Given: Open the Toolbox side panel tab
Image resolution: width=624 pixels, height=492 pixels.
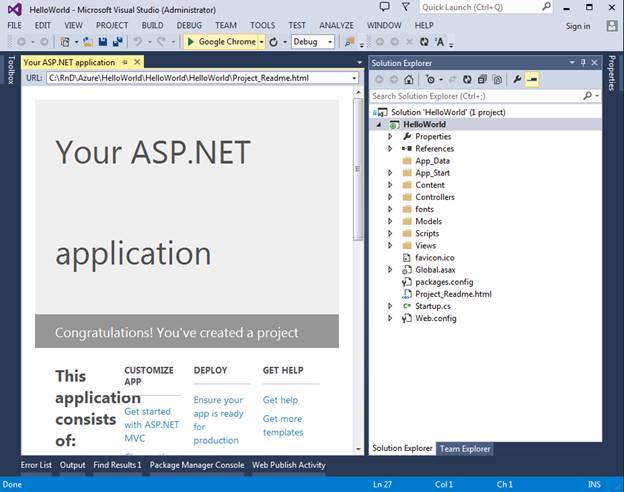Looking at the screenshot, I should pos(11,70).
